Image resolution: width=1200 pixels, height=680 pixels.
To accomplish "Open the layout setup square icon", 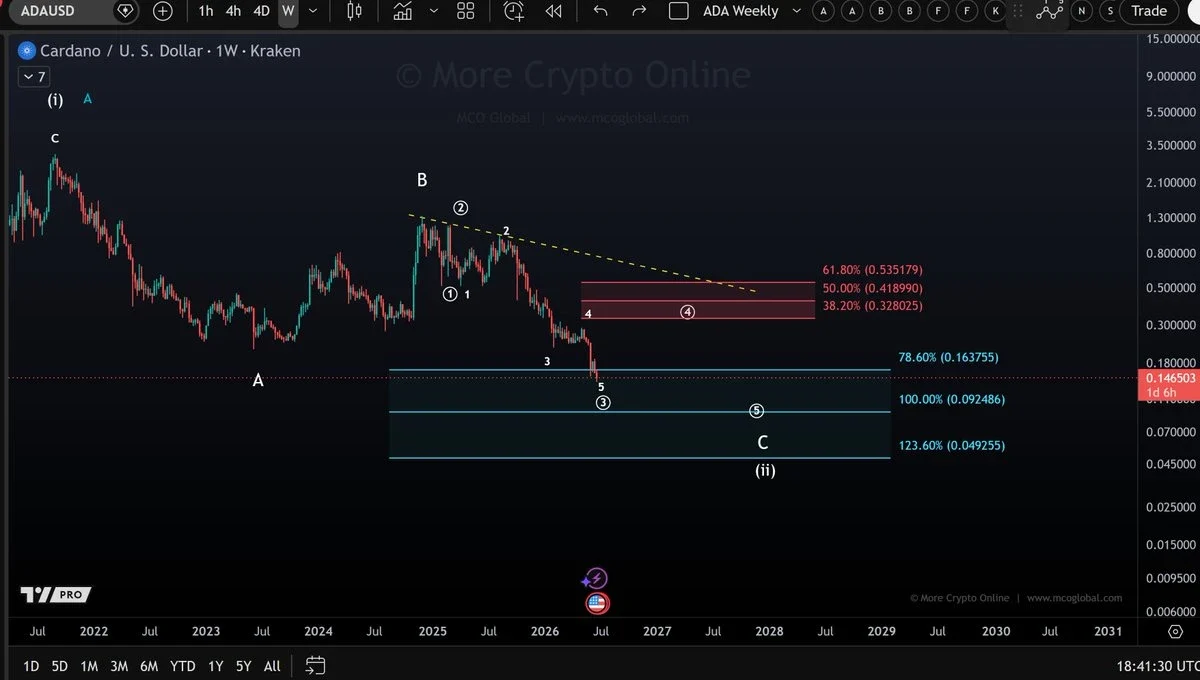I will point(678,11).
